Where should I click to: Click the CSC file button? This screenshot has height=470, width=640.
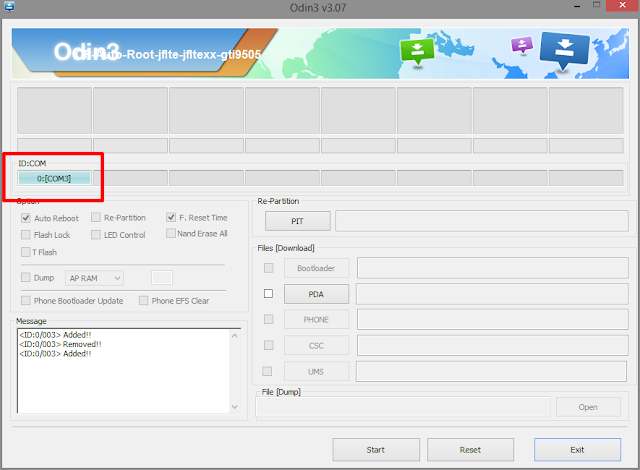click(316, 346)
